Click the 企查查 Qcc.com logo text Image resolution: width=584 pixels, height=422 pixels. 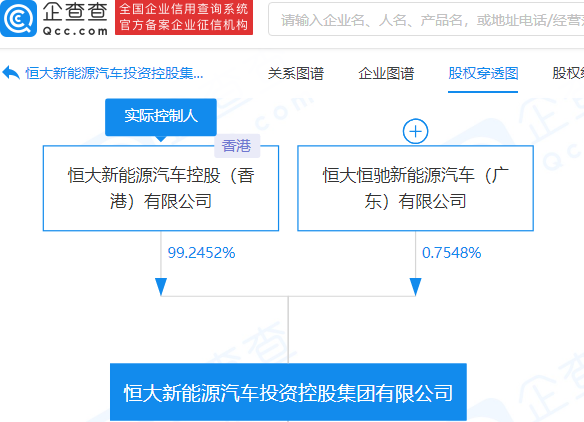point(75,19)
